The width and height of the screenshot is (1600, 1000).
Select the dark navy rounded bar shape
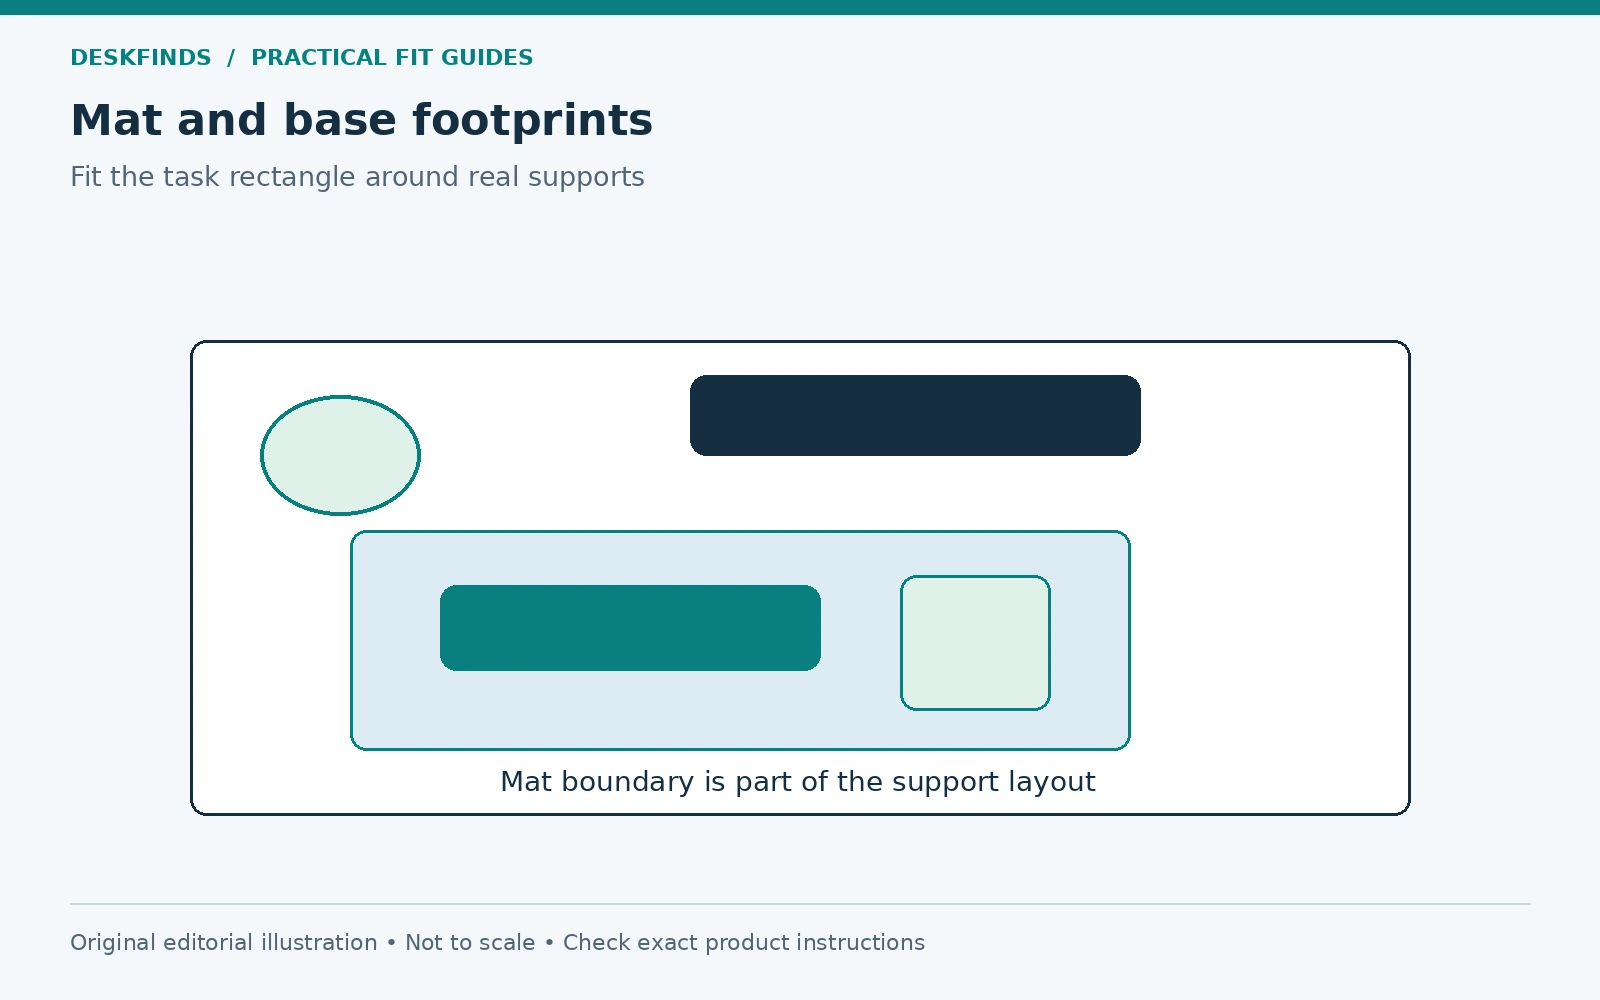pyautogui.click(x=915, y=415)
